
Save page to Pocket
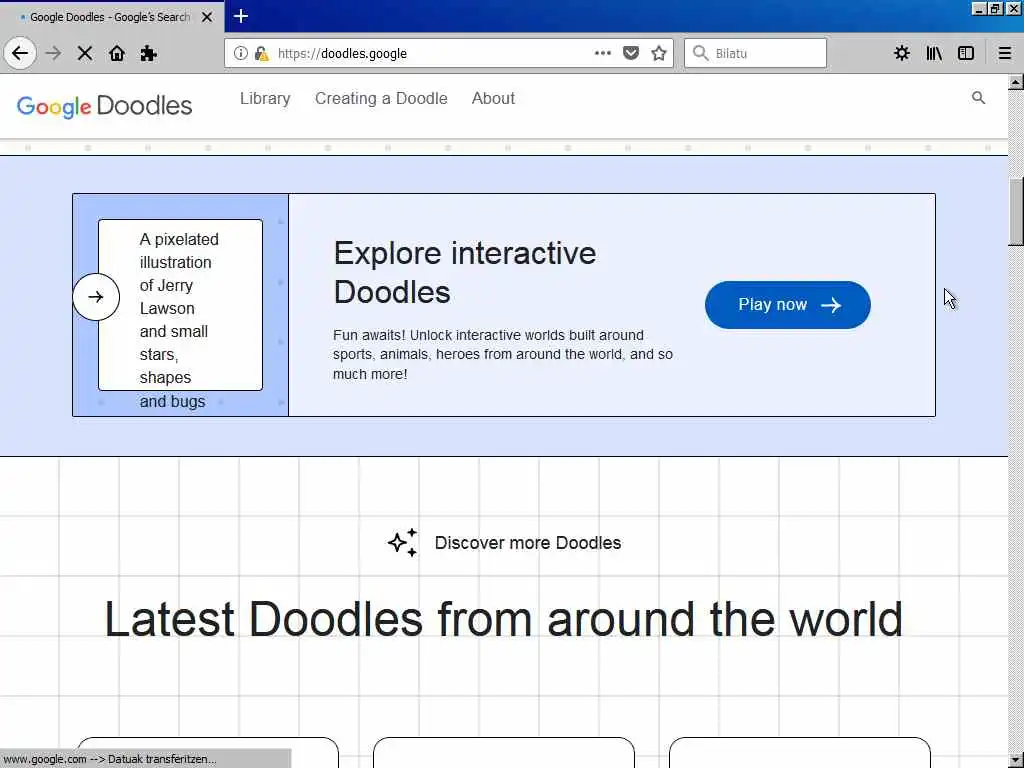[x=631, y=53]
